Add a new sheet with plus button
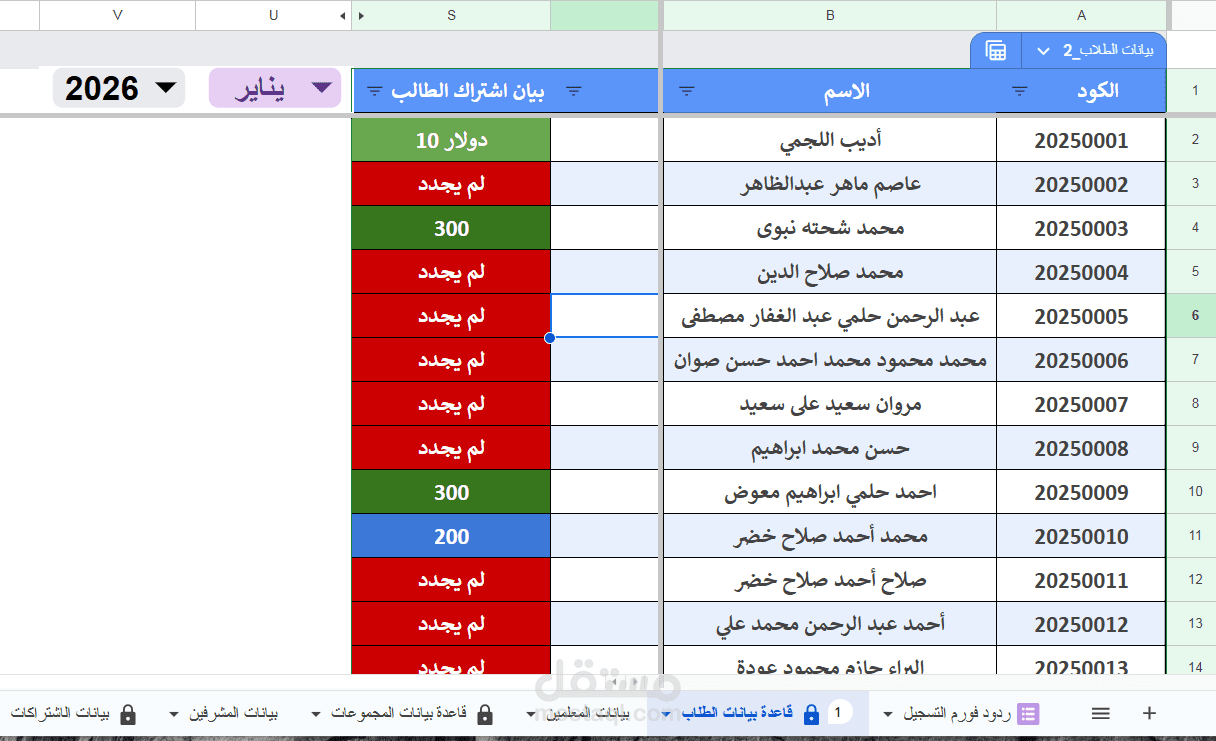Screen dimensions: 1216x741 pyautogui.click(x=1149, y=713)
